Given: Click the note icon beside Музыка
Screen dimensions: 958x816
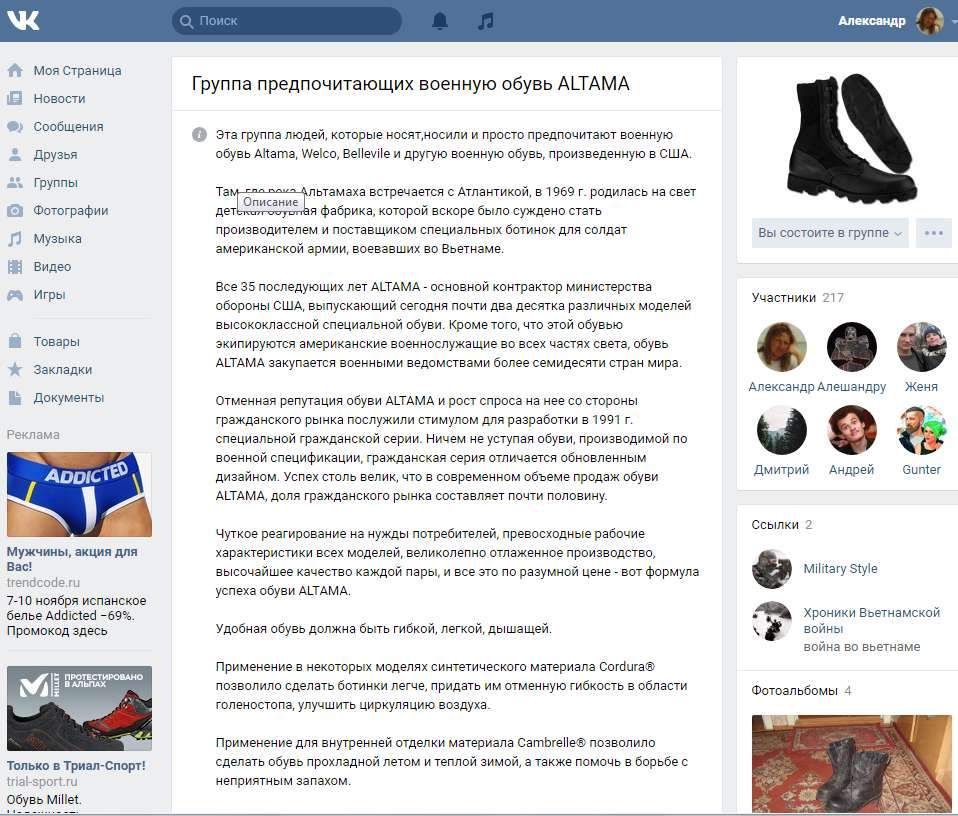Looking at the screenshot, I should pos(15,239).
